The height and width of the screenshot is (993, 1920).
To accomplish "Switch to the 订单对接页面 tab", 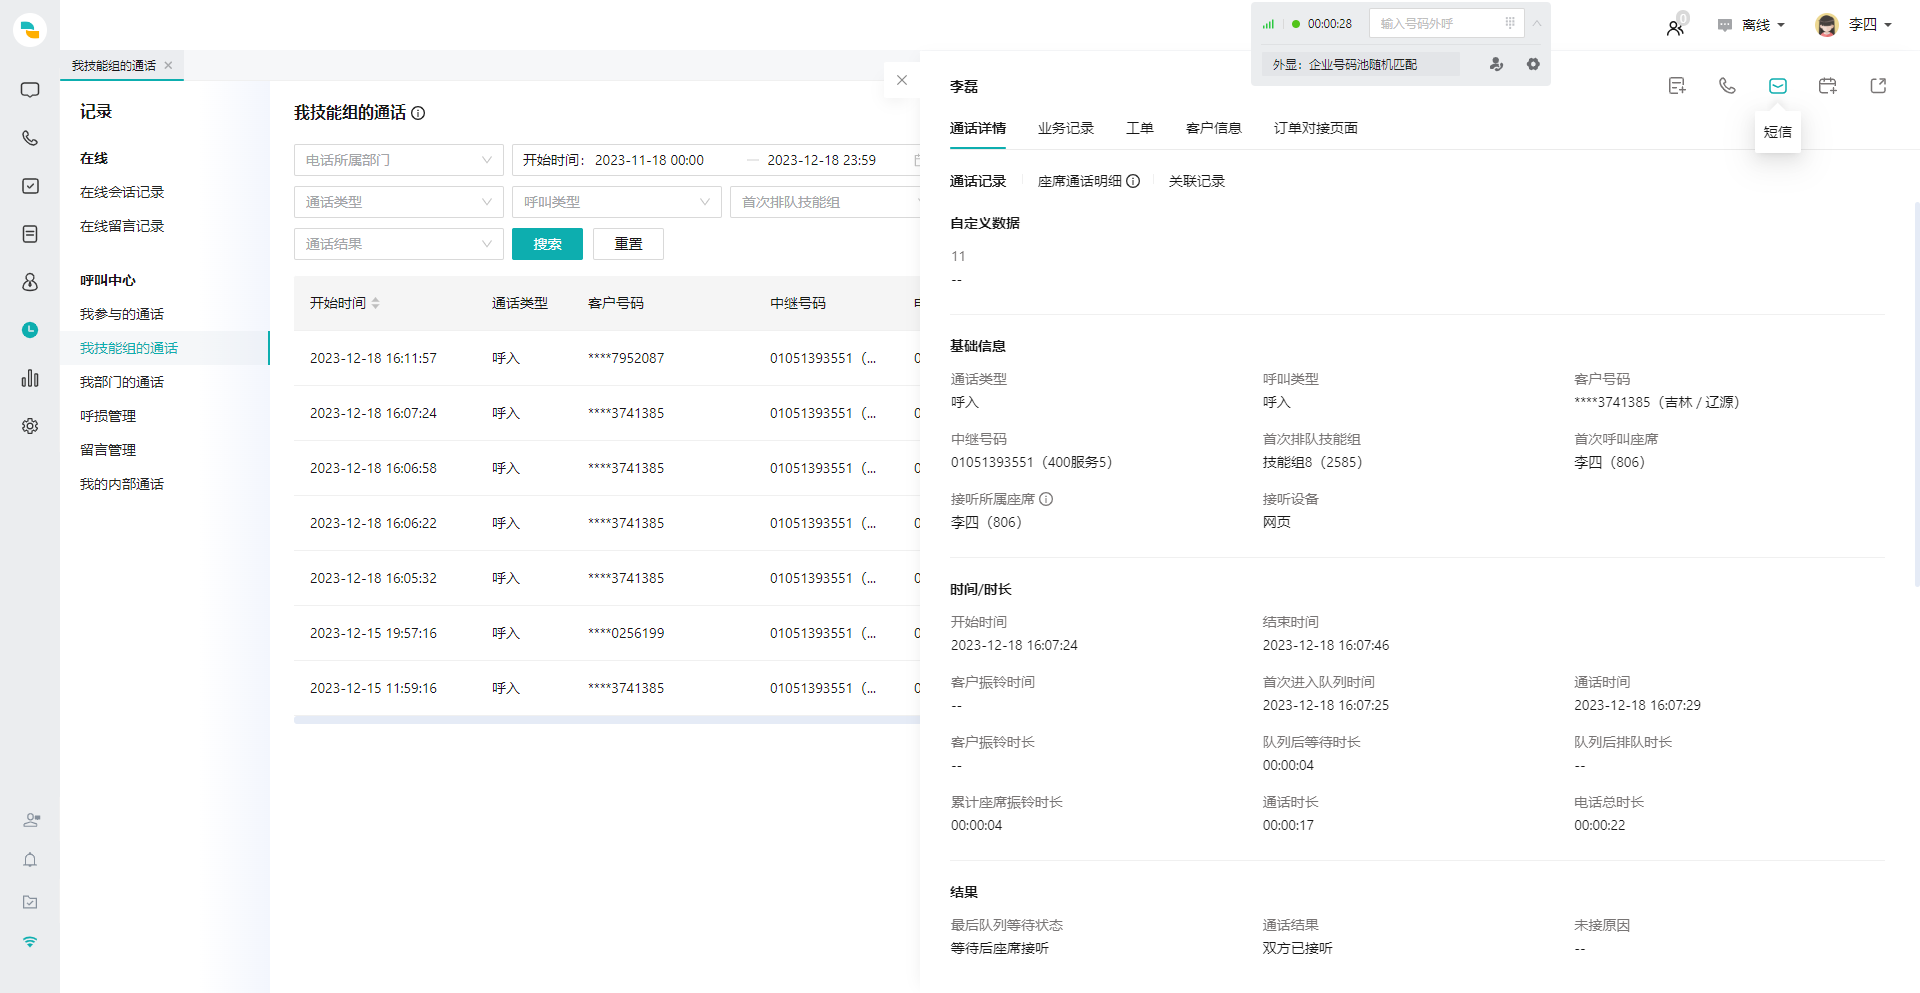I will [1316, 128].
